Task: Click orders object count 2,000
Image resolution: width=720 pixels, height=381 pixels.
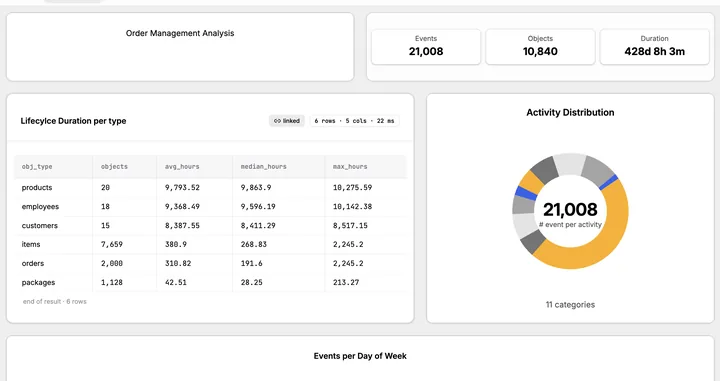Action: point(112,263)
